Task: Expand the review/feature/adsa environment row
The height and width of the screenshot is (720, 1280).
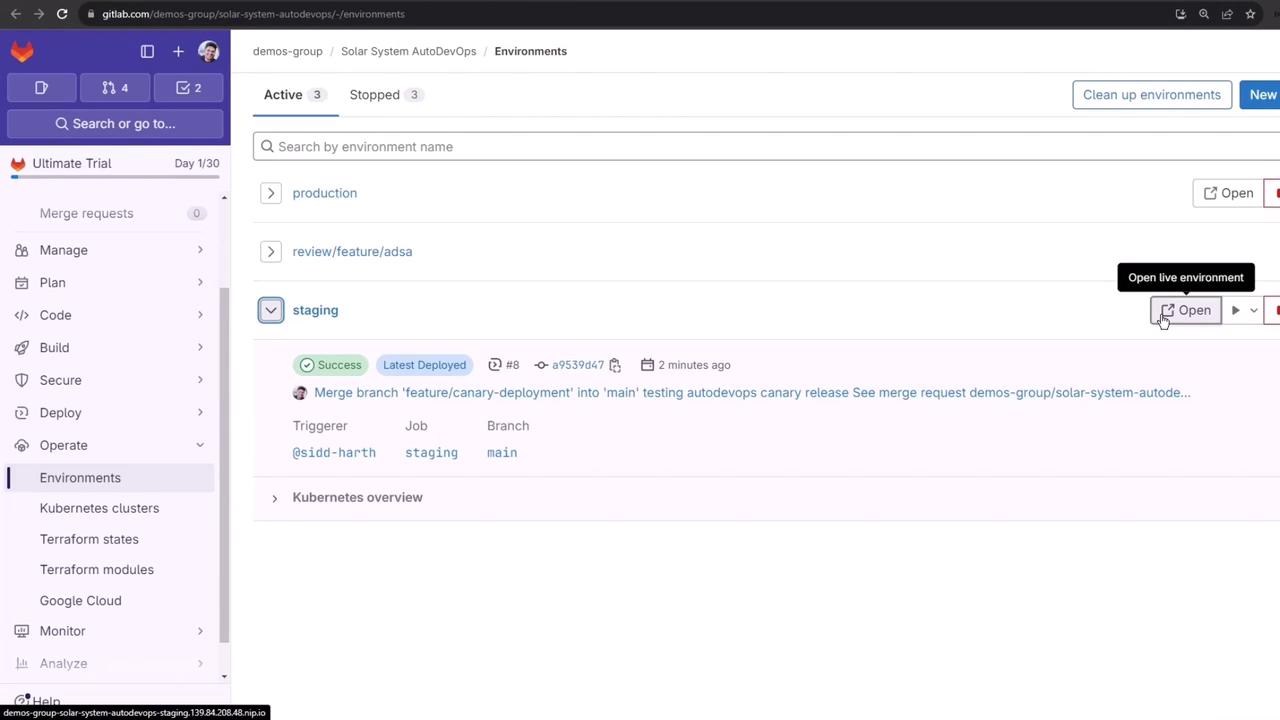Action: (x=270, y=252)
